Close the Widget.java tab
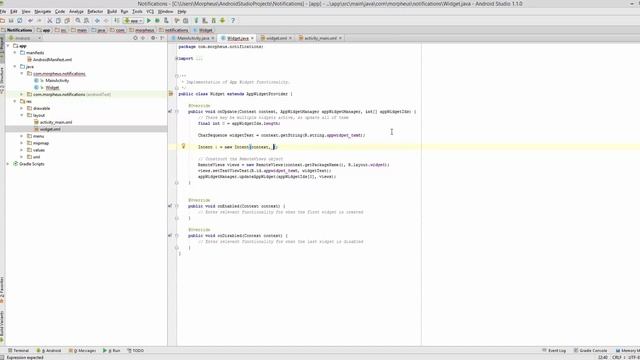 point(252,38)
